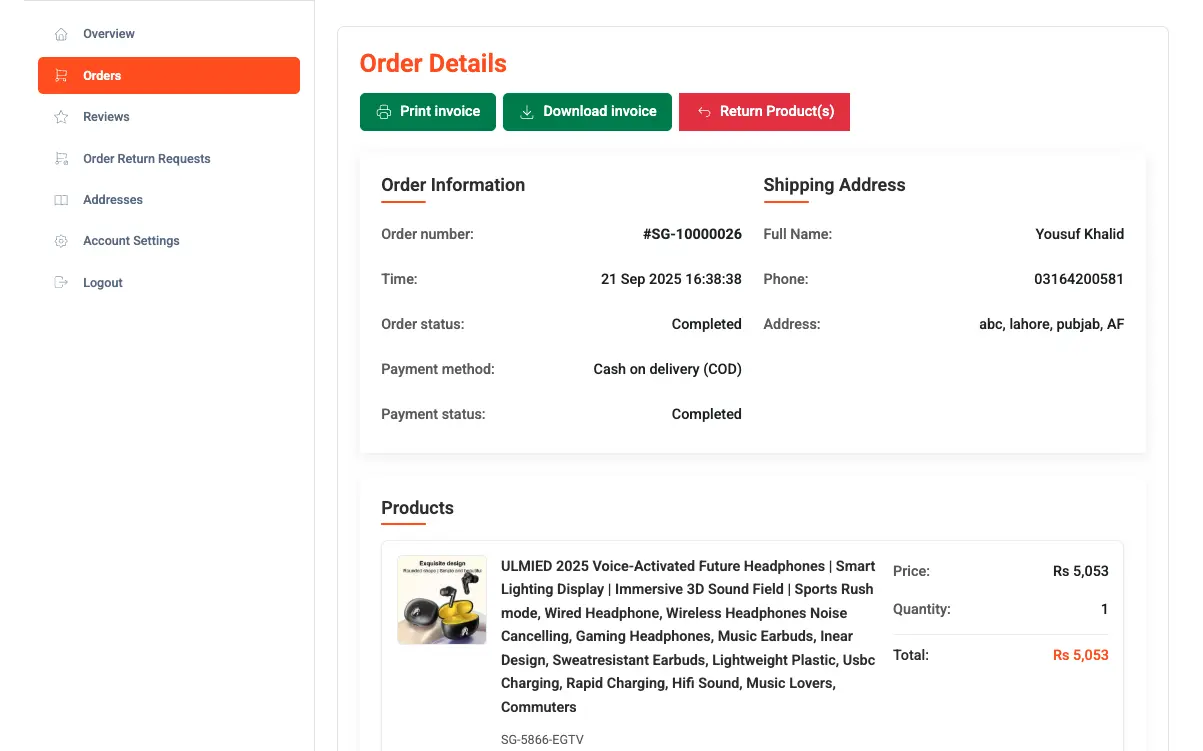The width and height of the screenshot is (1203, 751).
Task: Open Account Settings
Action: coord(131,241)
